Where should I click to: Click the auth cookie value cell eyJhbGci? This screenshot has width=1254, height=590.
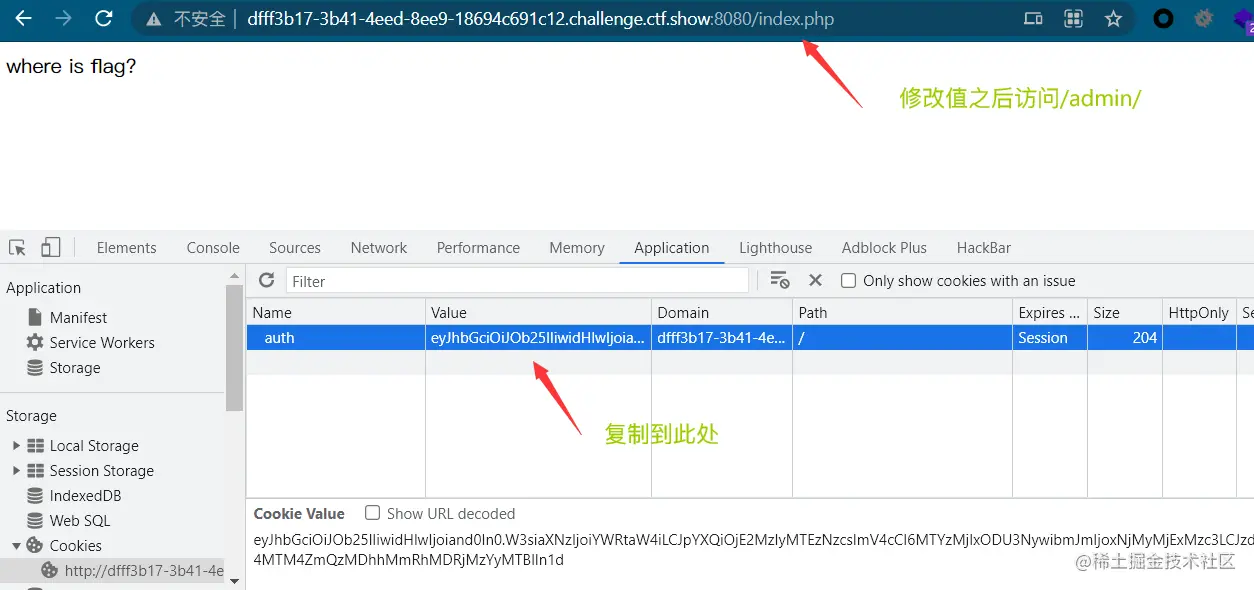click(539, 338)
